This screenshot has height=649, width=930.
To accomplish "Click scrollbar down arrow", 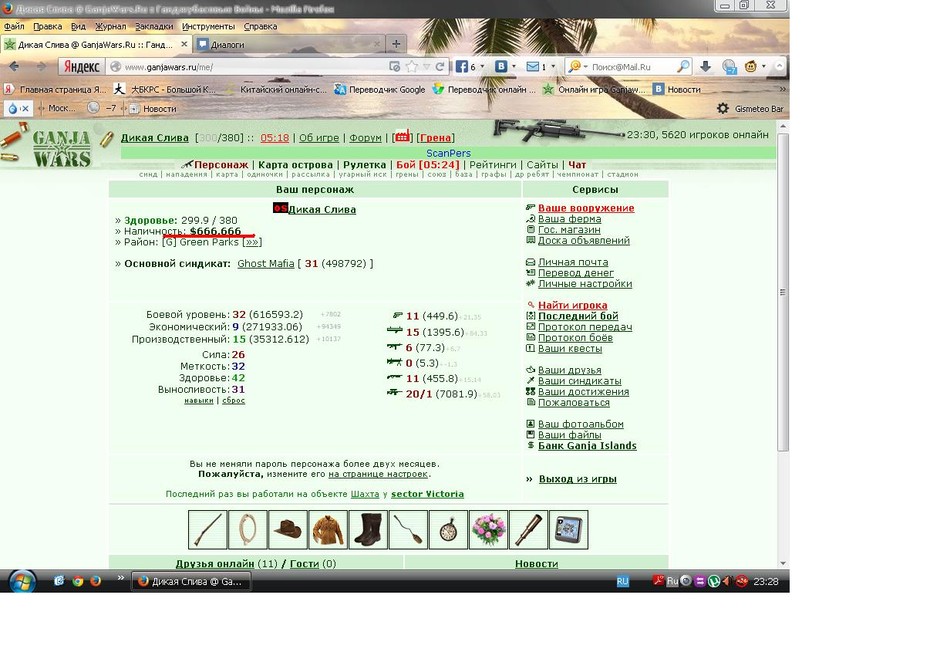I will coord(783,563).
